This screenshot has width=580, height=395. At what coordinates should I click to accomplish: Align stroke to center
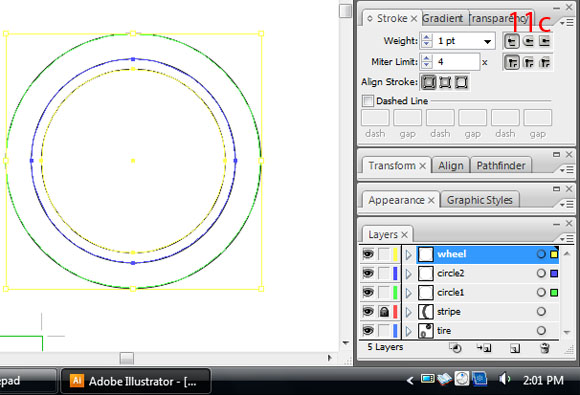tap(428, 82)
